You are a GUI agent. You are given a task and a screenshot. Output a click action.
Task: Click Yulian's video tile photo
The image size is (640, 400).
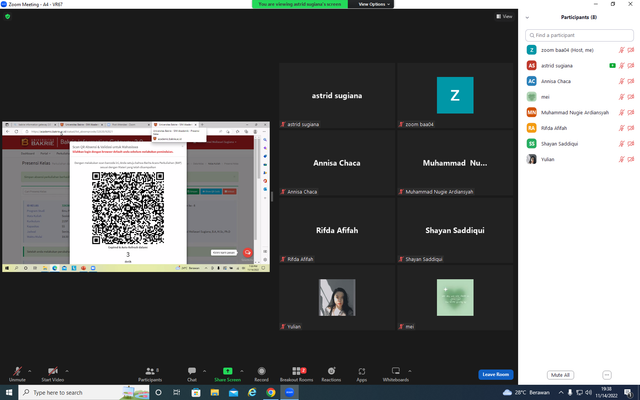[337, 298]
